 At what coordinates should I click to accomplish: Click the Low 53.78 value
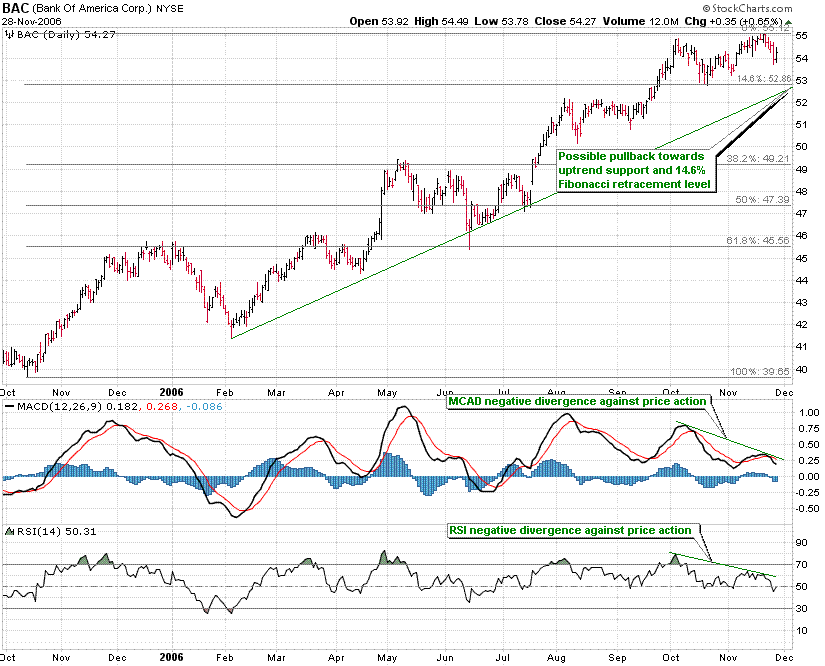(x=501, y=22)
